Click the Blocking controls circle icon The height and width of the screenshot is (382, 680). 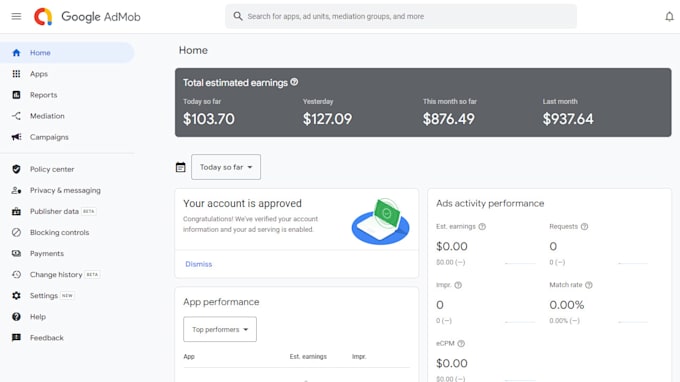(x=16, y=232)
